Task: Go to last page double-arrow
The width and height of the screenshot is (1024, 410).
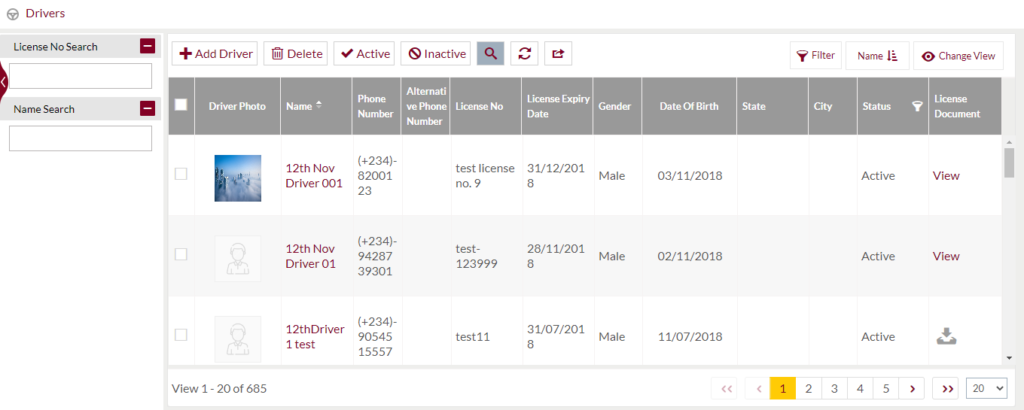Action: (946, 388)
